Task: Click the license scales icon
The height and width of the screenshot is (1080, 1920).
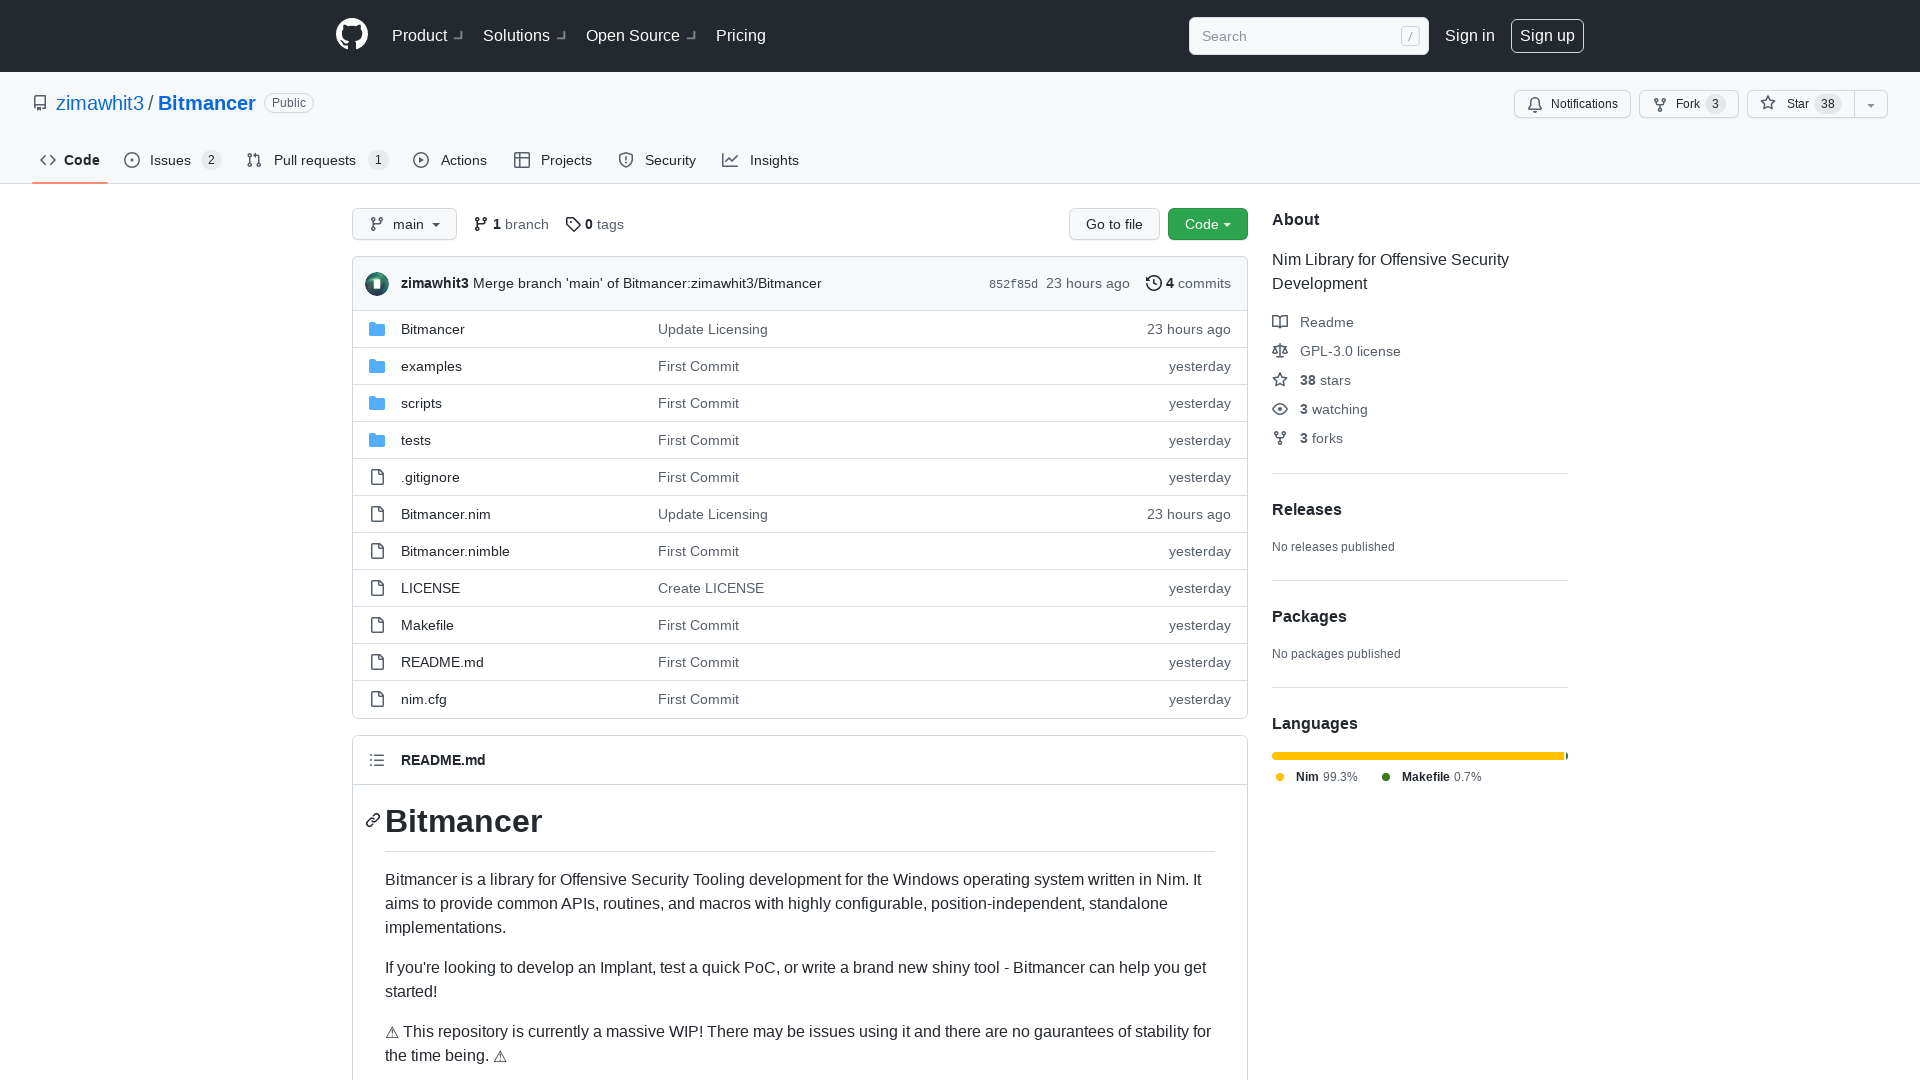Action: [x=1280, y=350]
